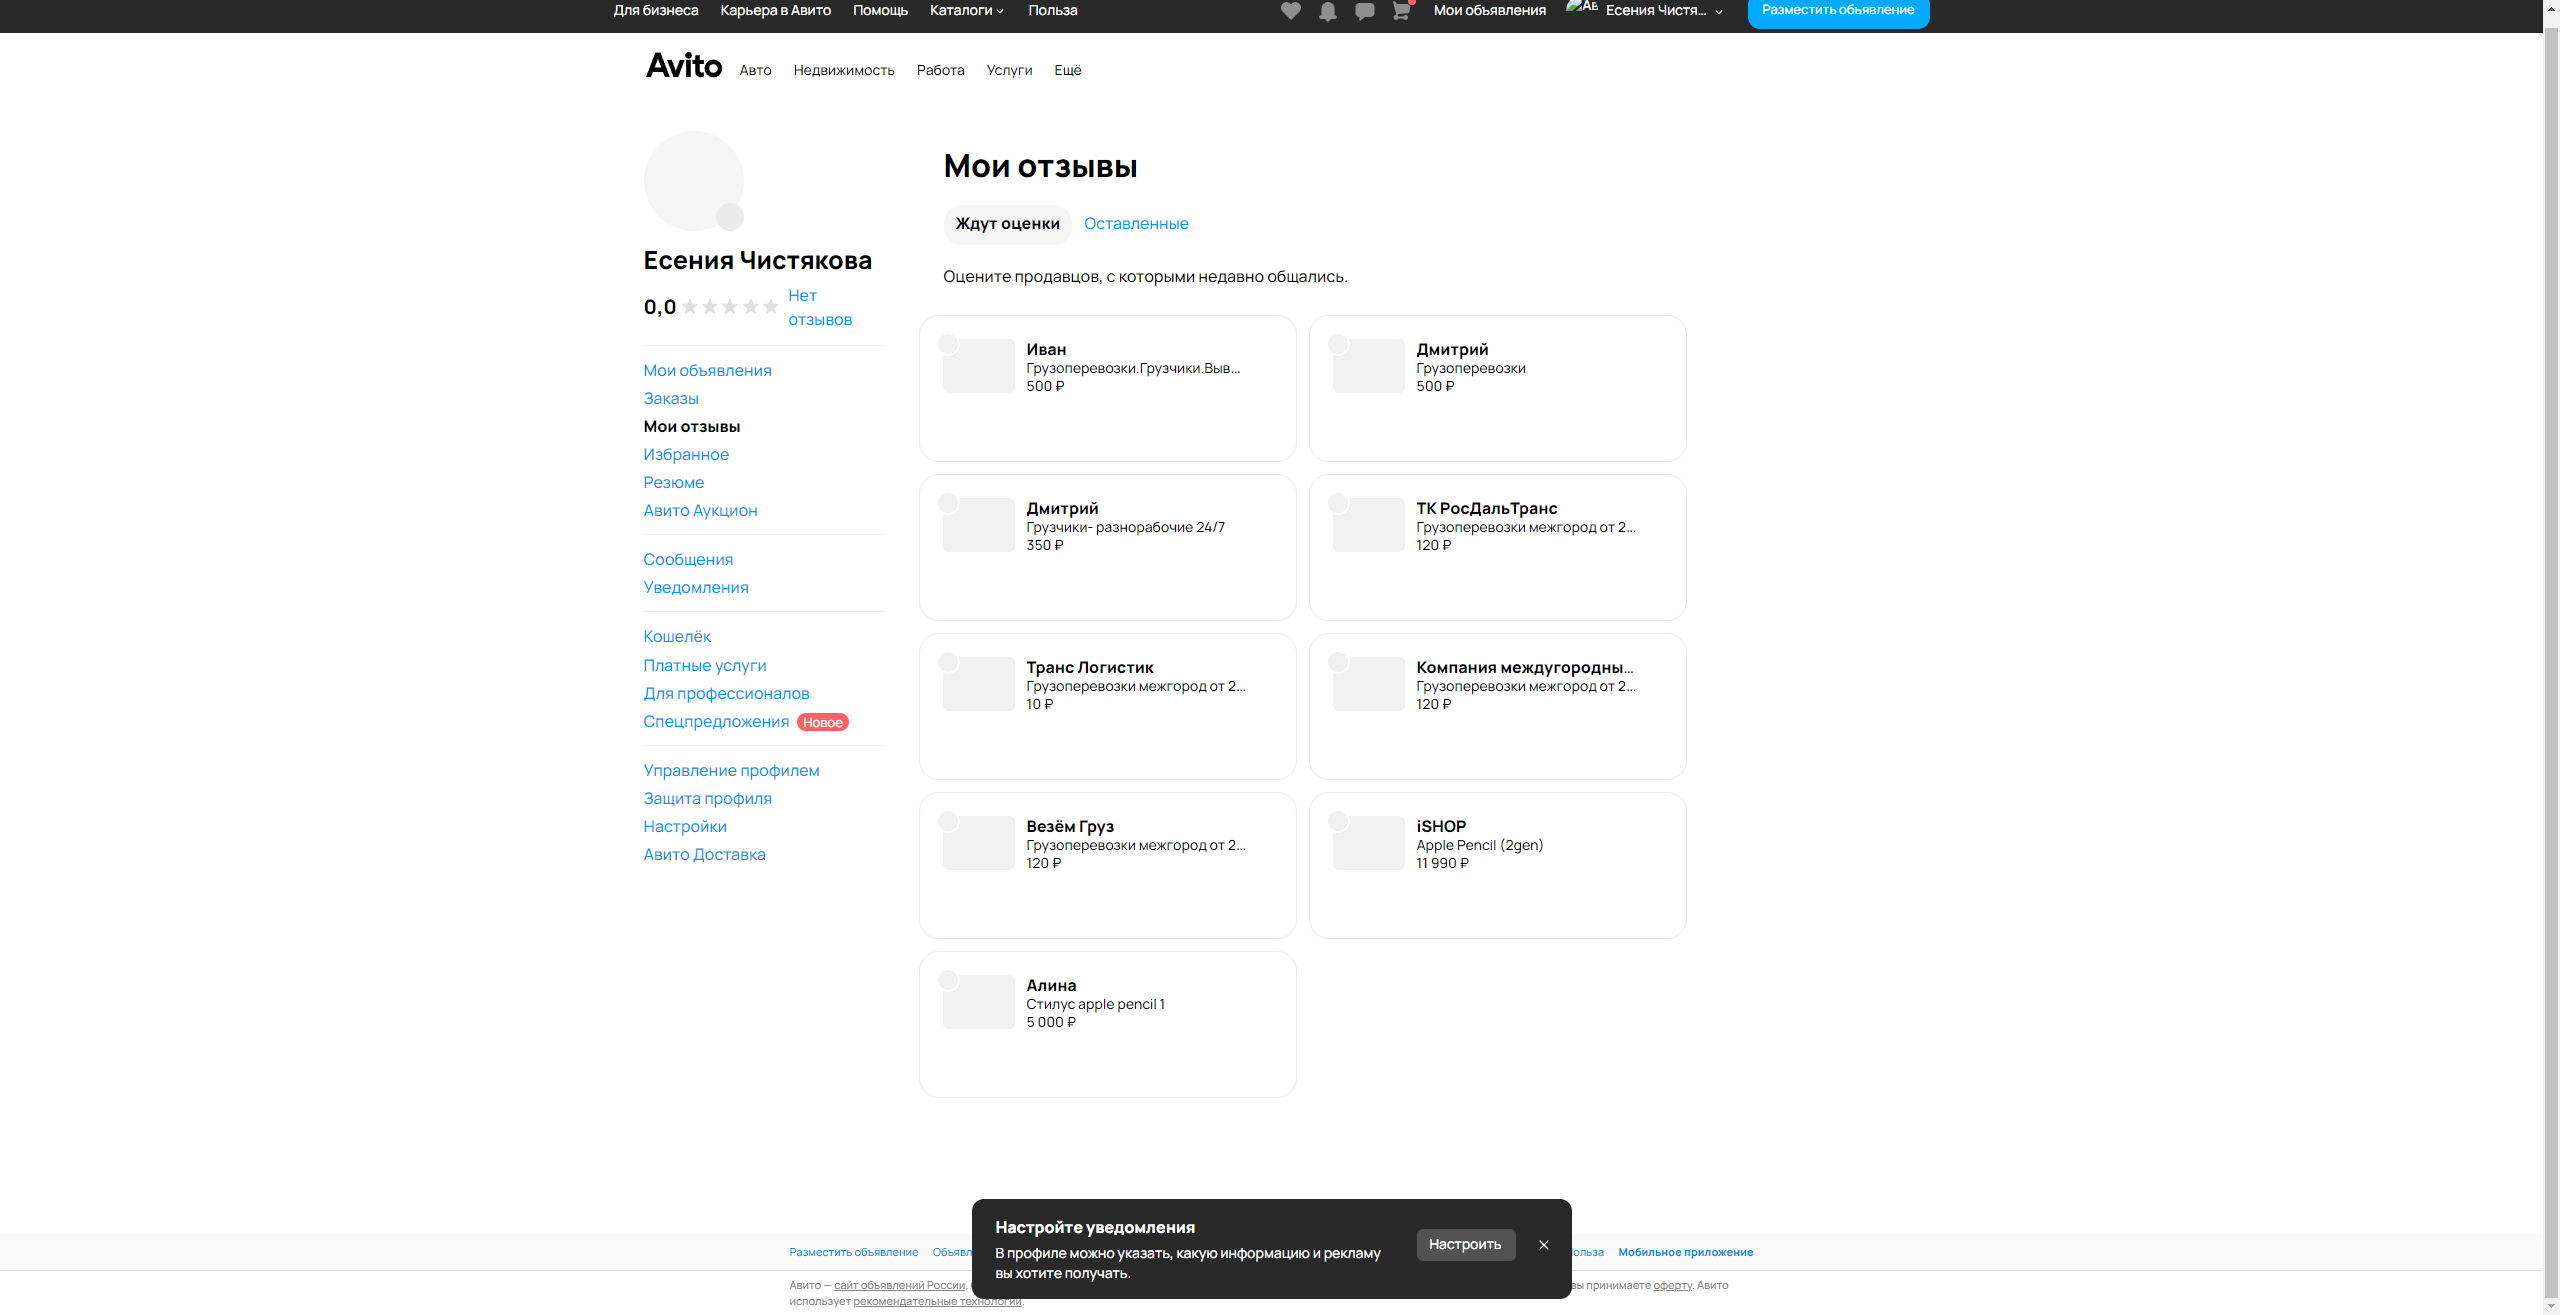Viewport: 2560px width, 1315px height.
Task: Click the notifications bell icon
Action: coord(1327,11)
